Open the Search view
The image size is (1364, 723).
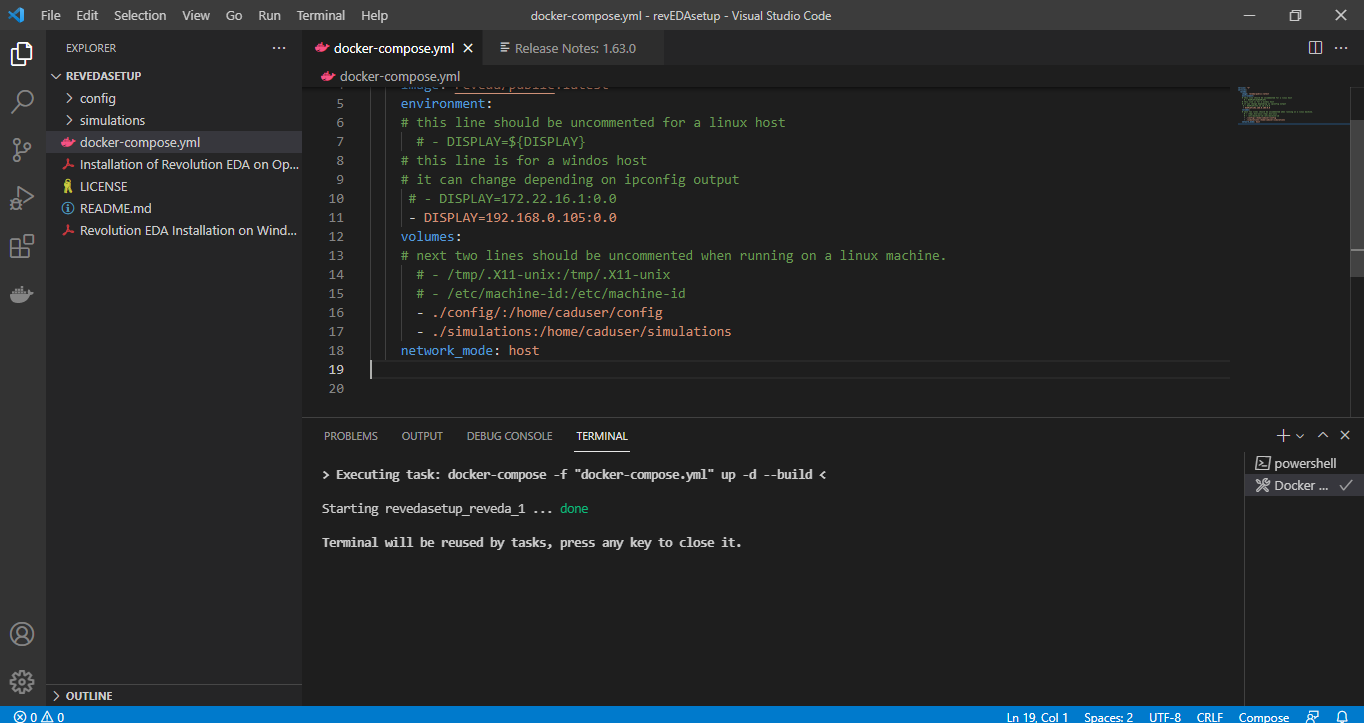click(21, 102)
